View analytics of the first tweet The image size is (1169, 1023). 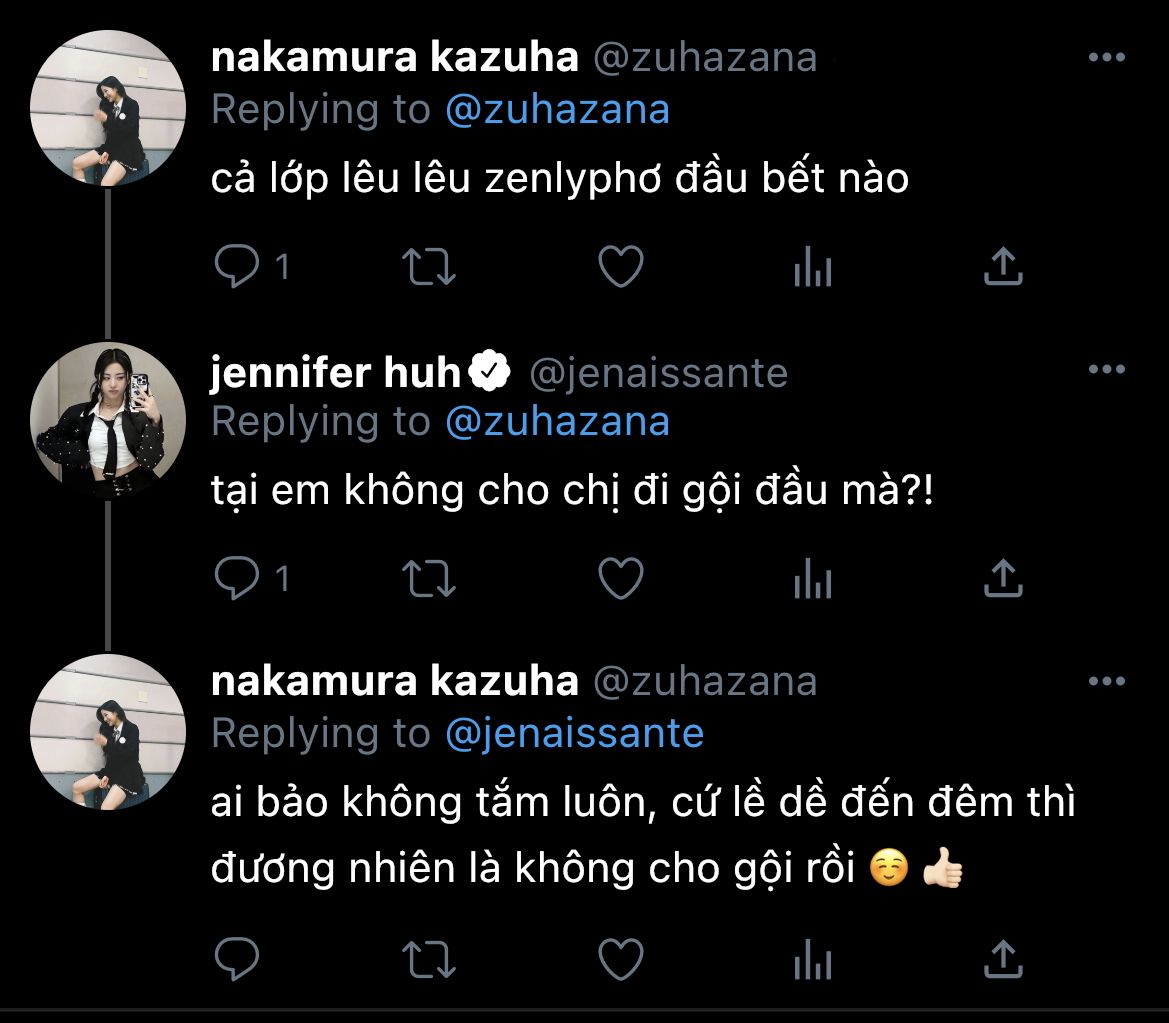[x=812, y=267]
